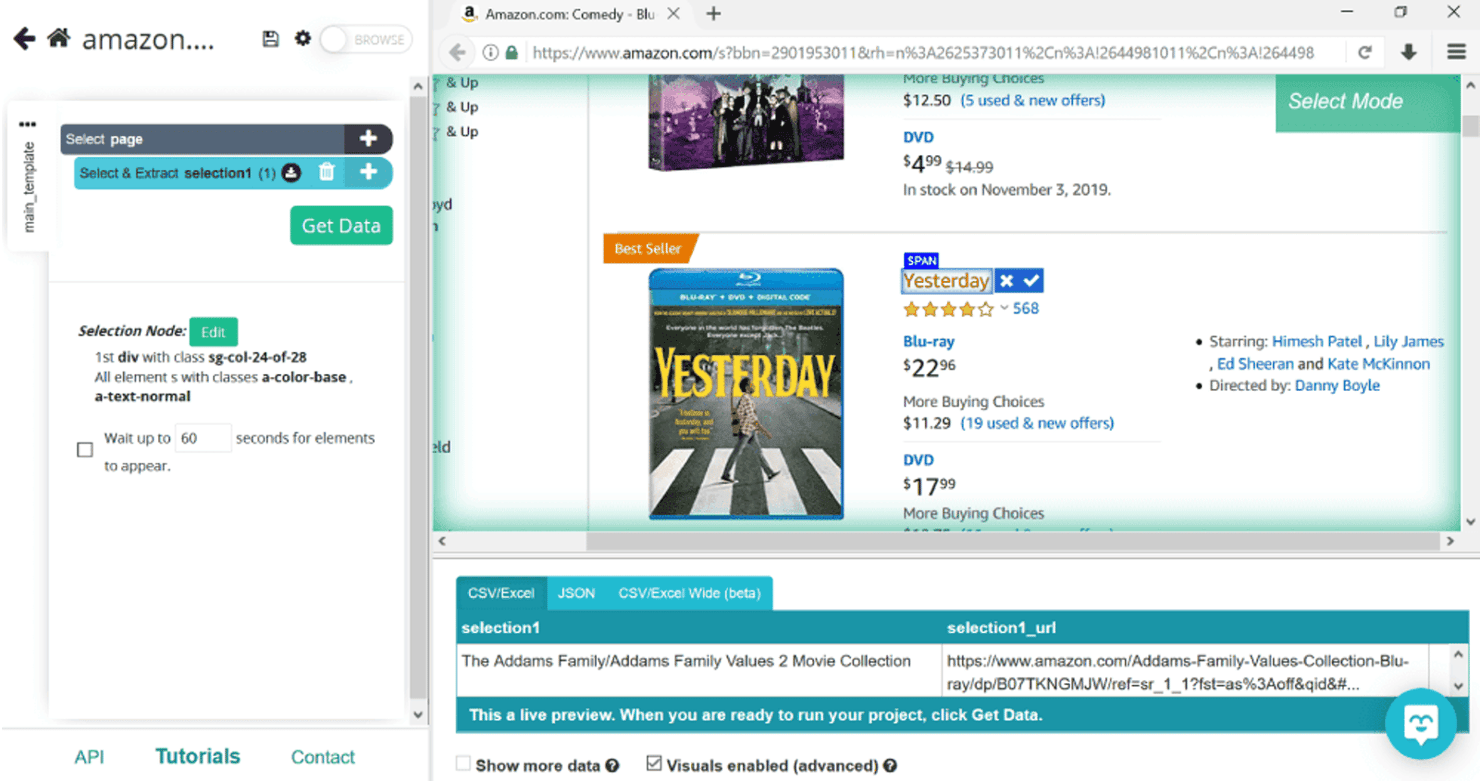Open the Tutorials link
The height and width of the screenshot is (781, 1480).
198,756
